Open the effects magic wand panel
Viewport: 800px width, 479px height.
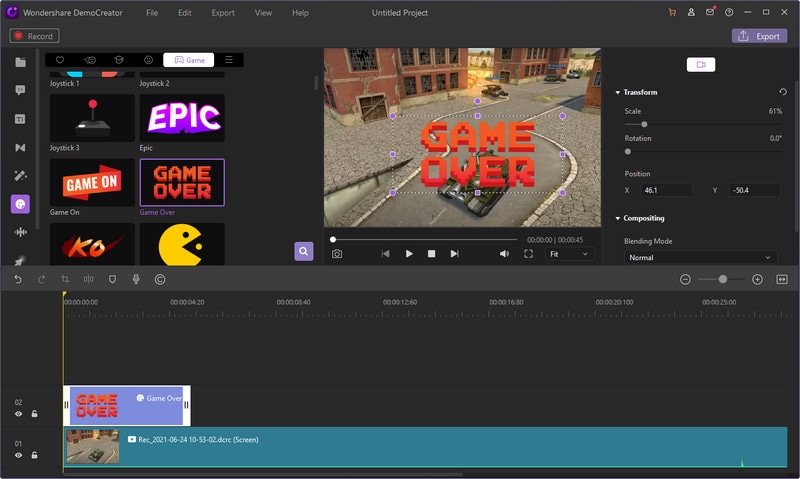tap(20, 176)
